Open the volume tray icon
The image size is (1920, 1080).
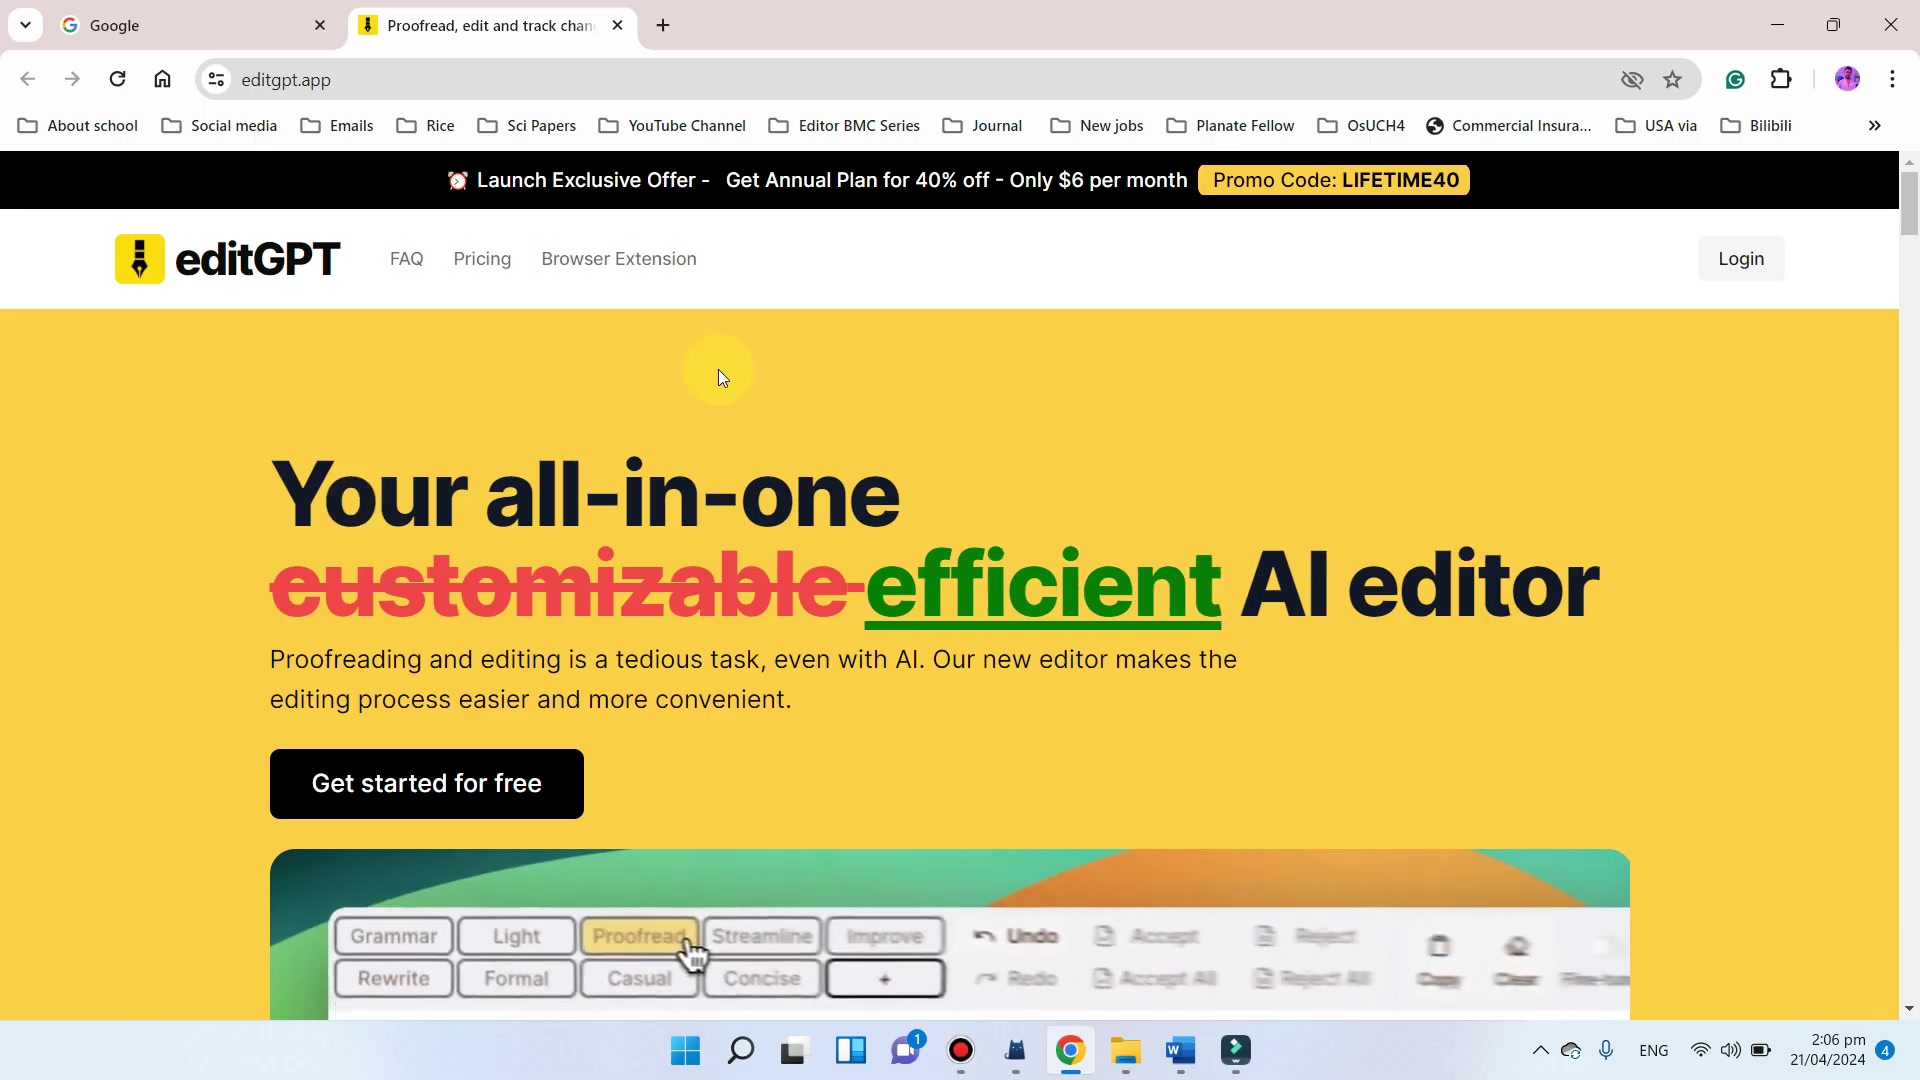coord(1730,1050)
